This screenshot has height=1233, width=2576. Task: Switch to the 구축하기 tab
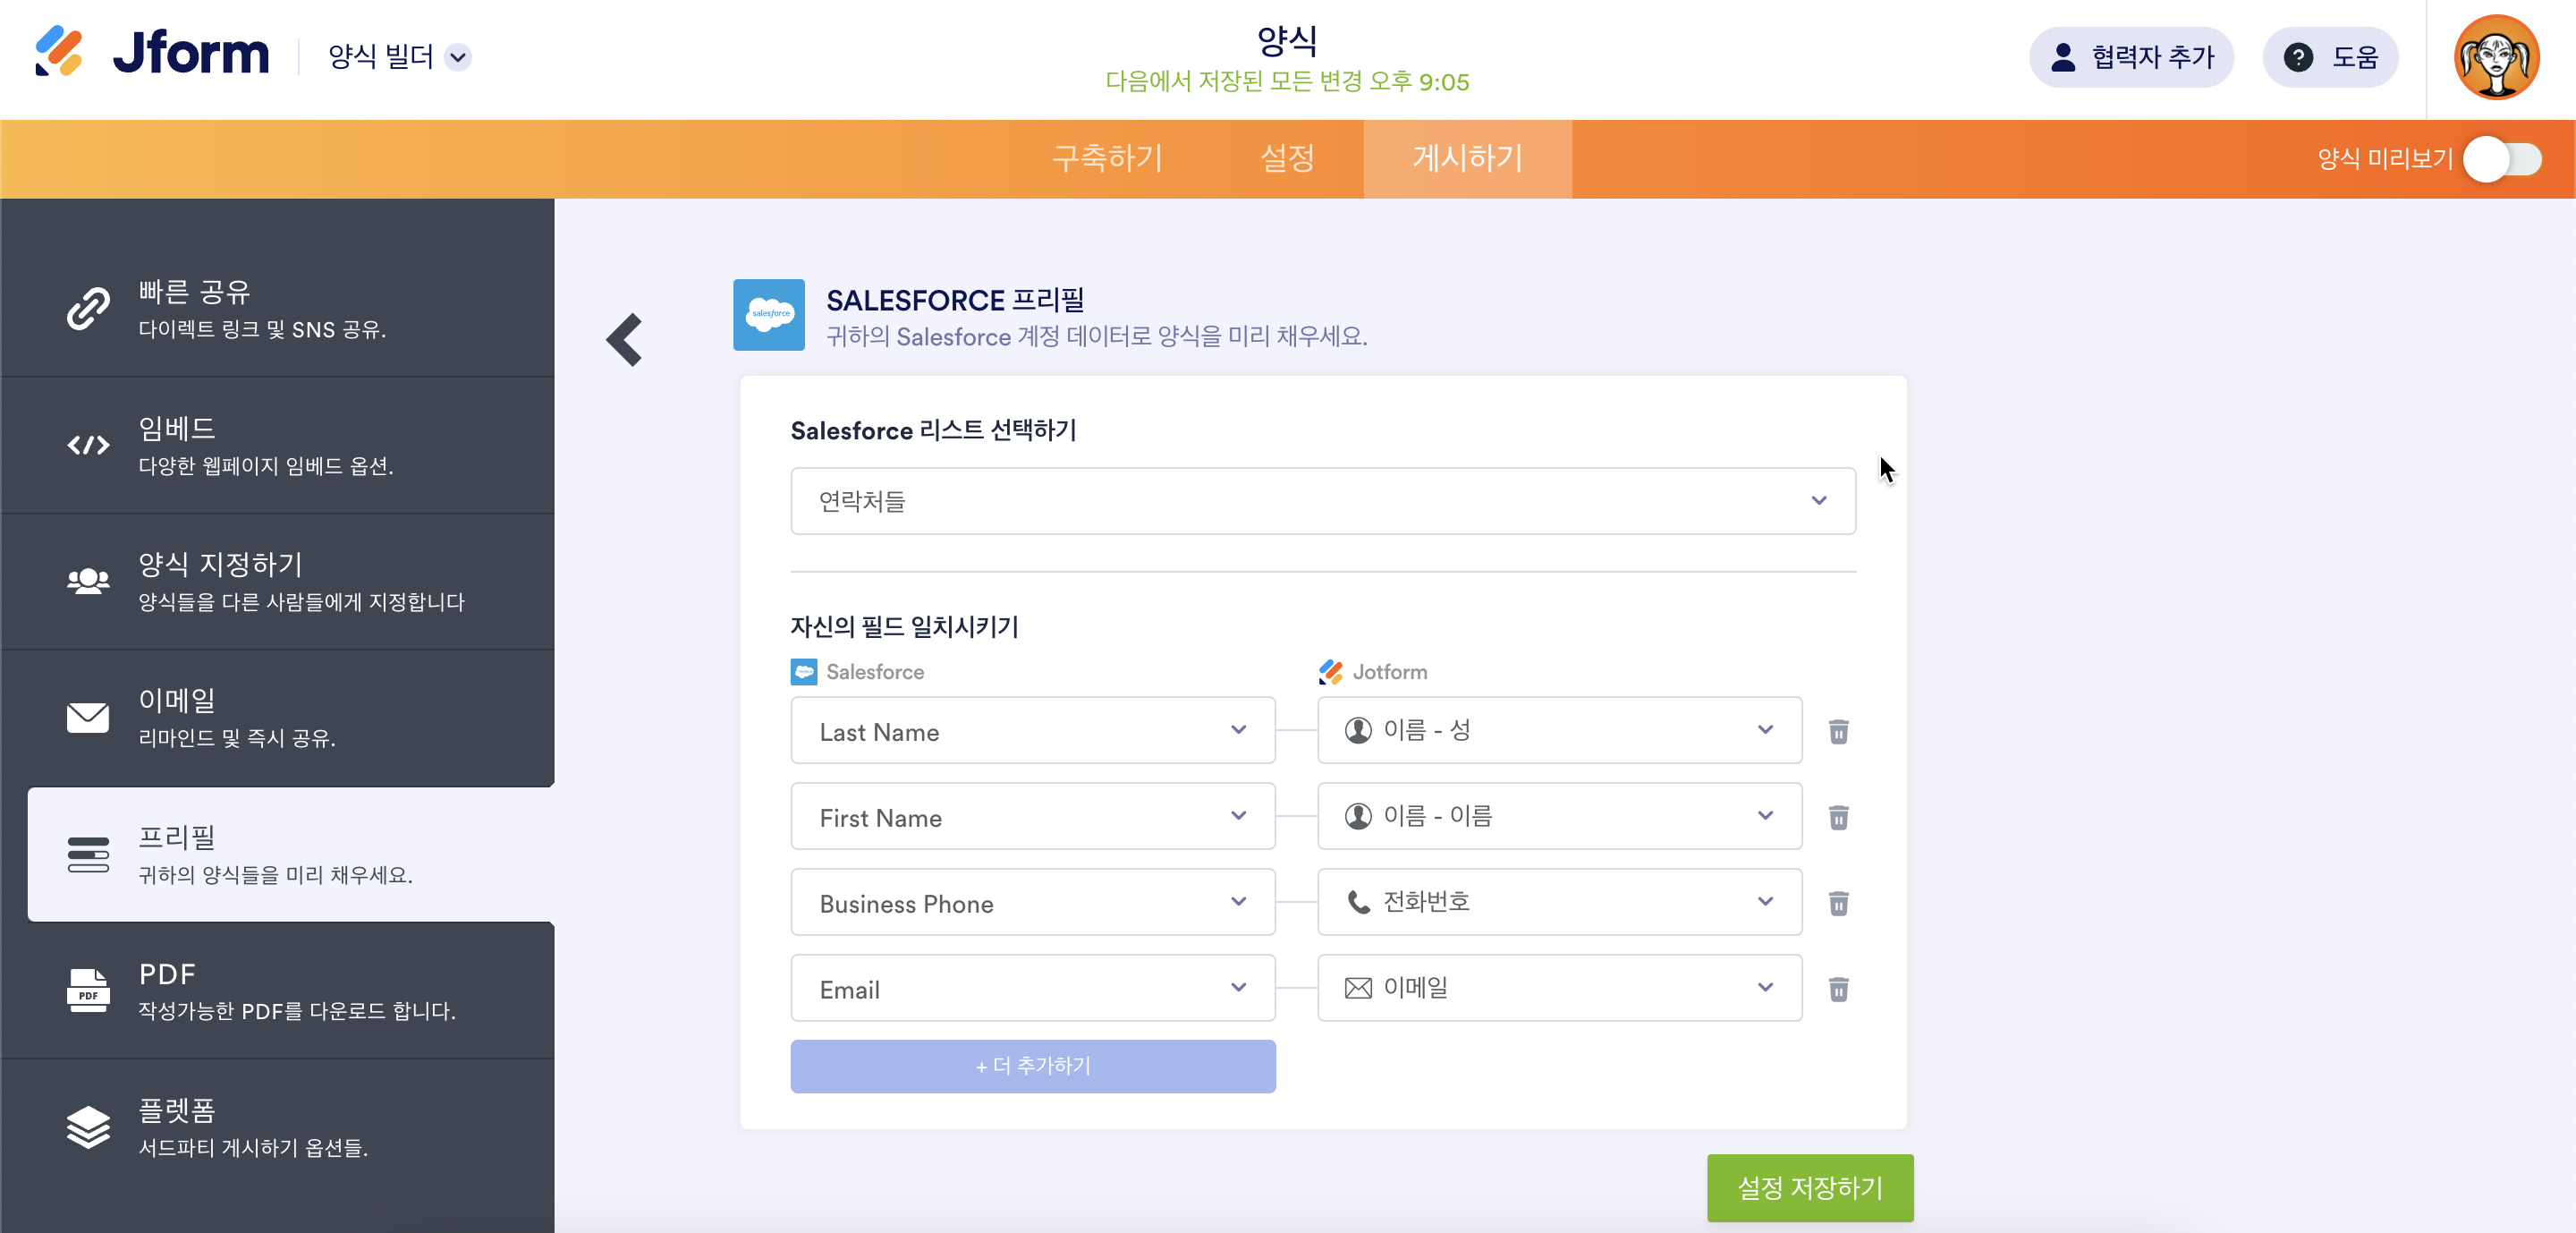click(1107, 159)
